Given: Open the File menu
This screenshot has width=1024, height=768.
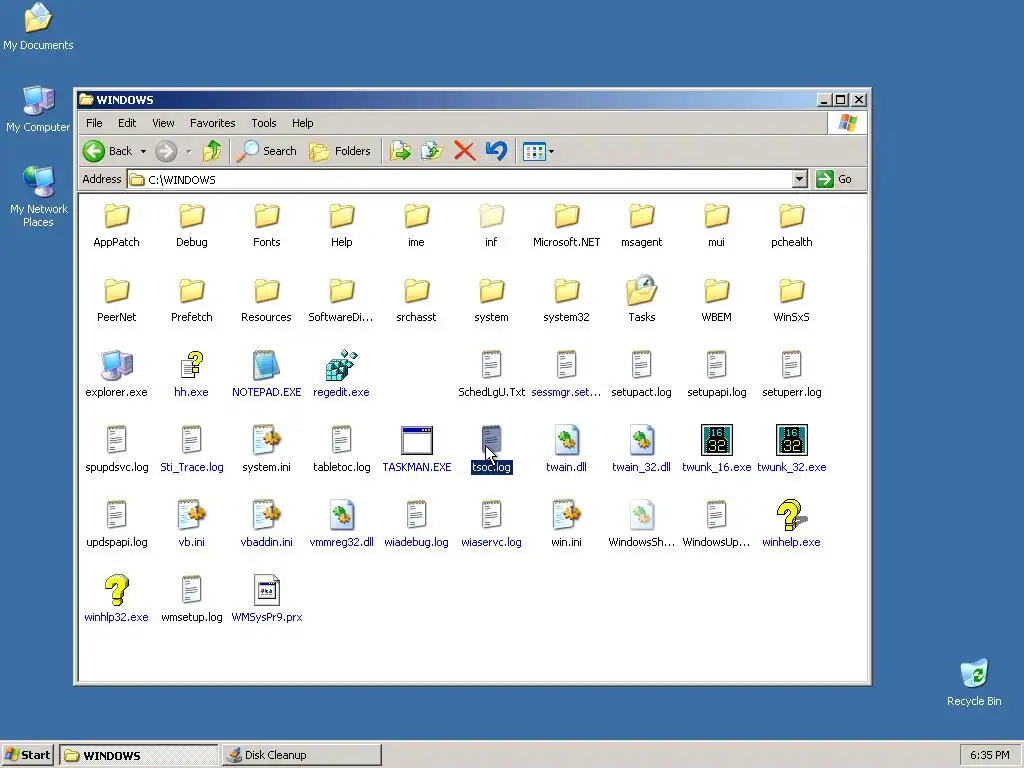Looking at the screenshot, I should pos(94,123).
